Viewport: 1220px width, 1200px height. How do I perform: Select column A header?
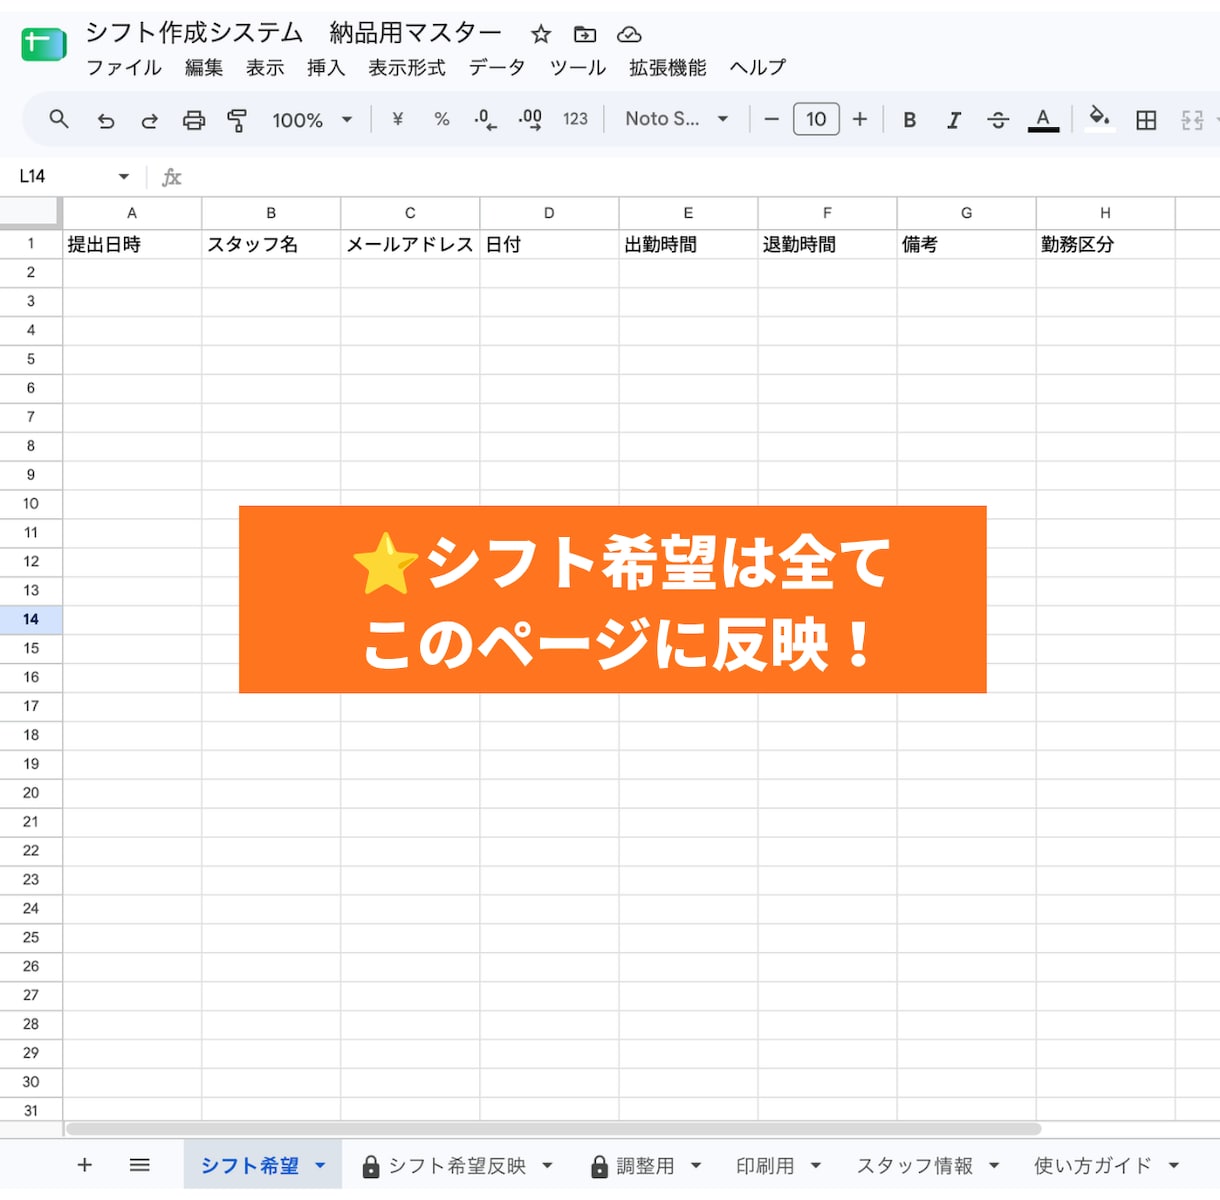[132, 213]
